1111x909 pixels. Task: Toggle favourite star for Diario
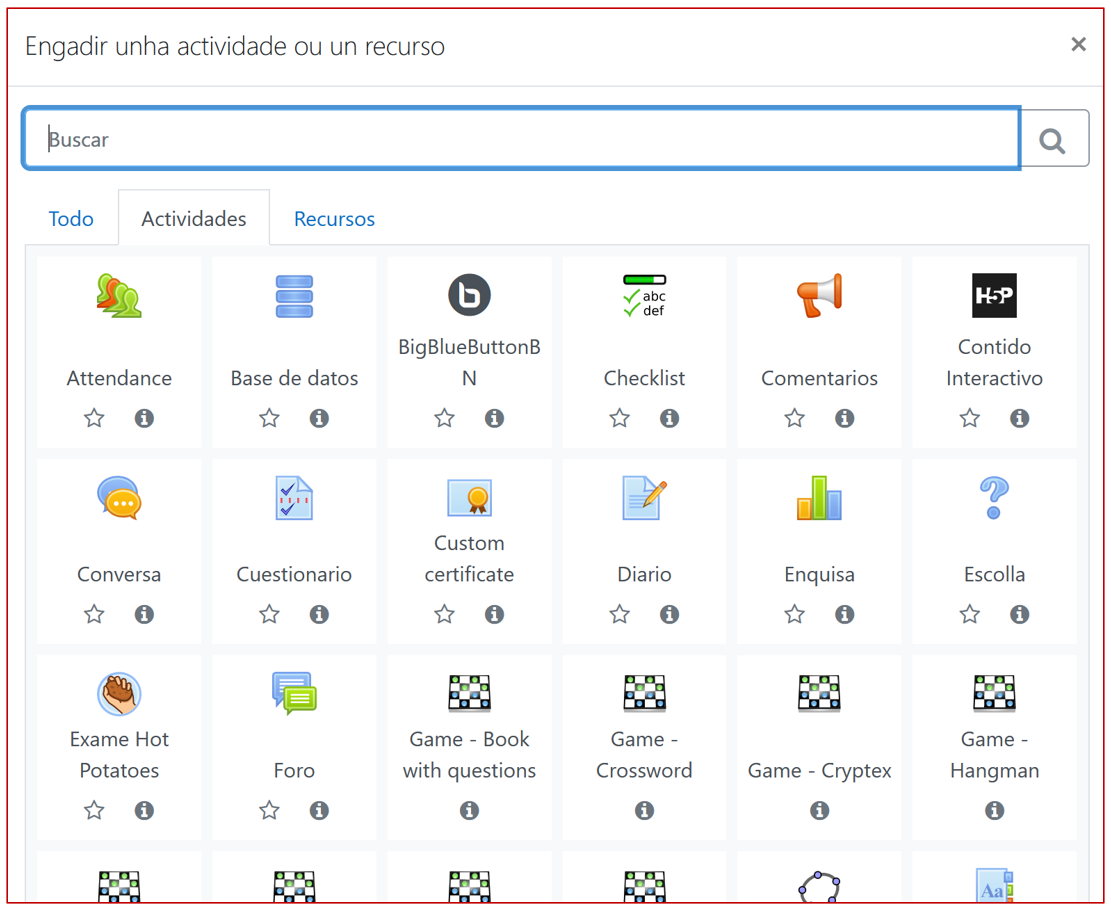pyautogui.click(x=620, y=614)
